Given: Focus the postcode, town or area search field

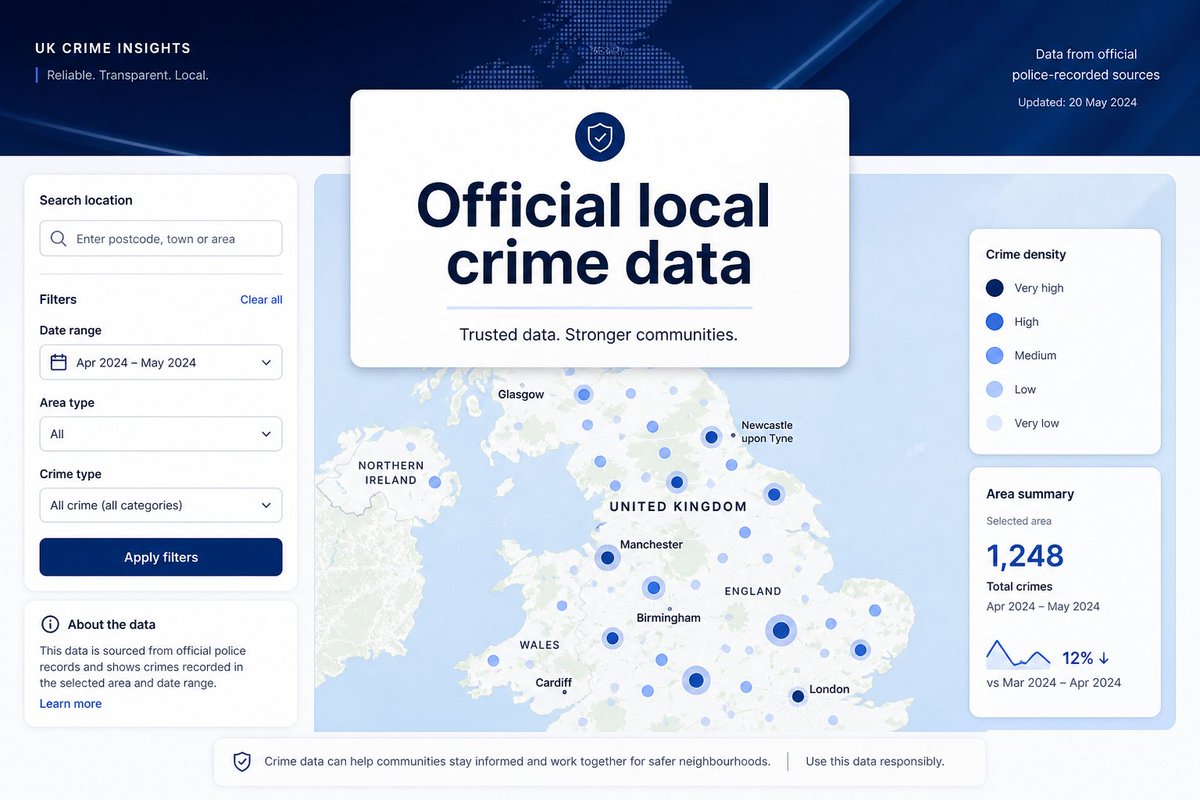Looking at the screenshot, I should click(x=161, y=239).
